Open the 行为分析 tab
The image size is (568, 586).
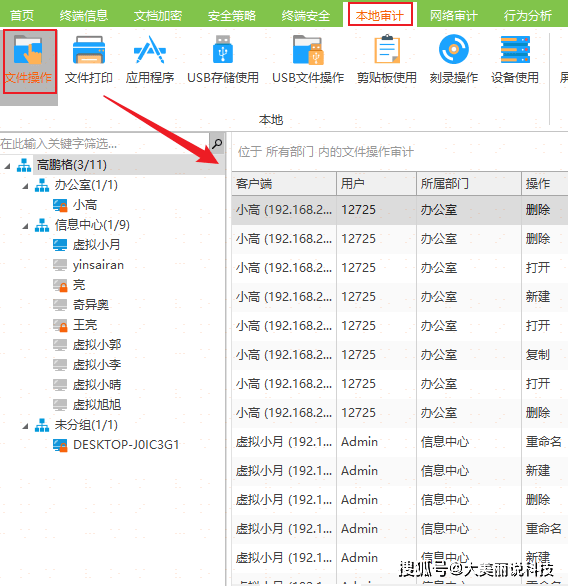[528, 16]
